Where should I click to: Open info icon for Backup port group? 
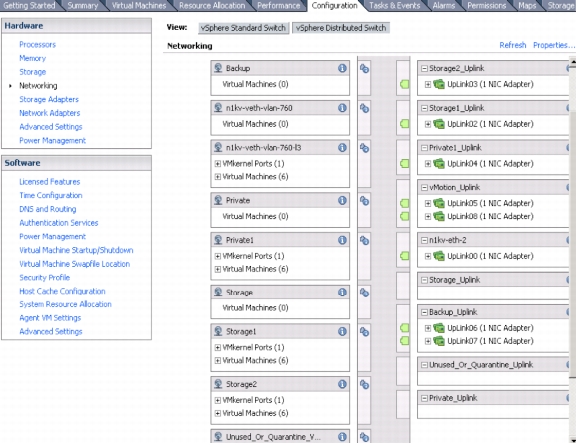point(342,68)
